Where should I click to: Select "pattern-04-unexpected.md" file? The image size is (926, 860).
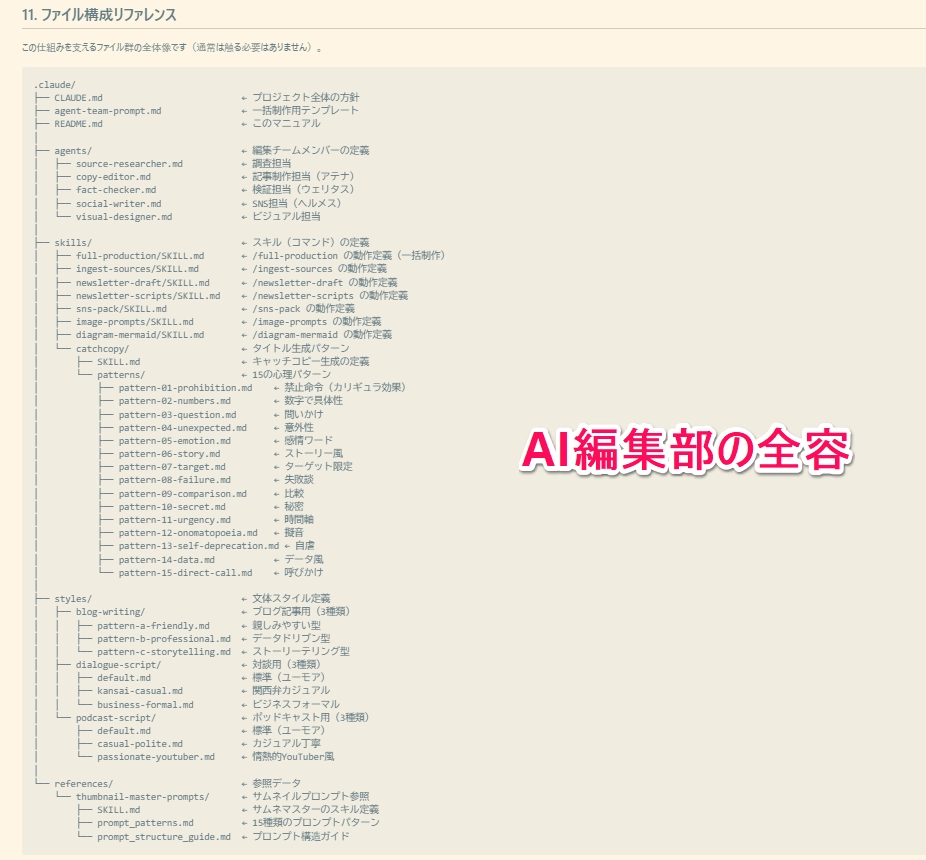click(182, 428)
